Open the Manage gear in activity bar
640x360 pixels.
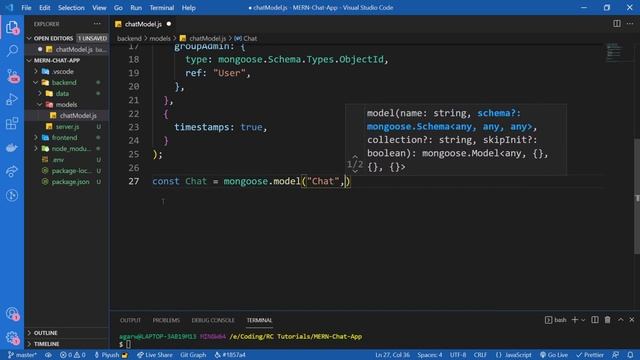point(12,338)
